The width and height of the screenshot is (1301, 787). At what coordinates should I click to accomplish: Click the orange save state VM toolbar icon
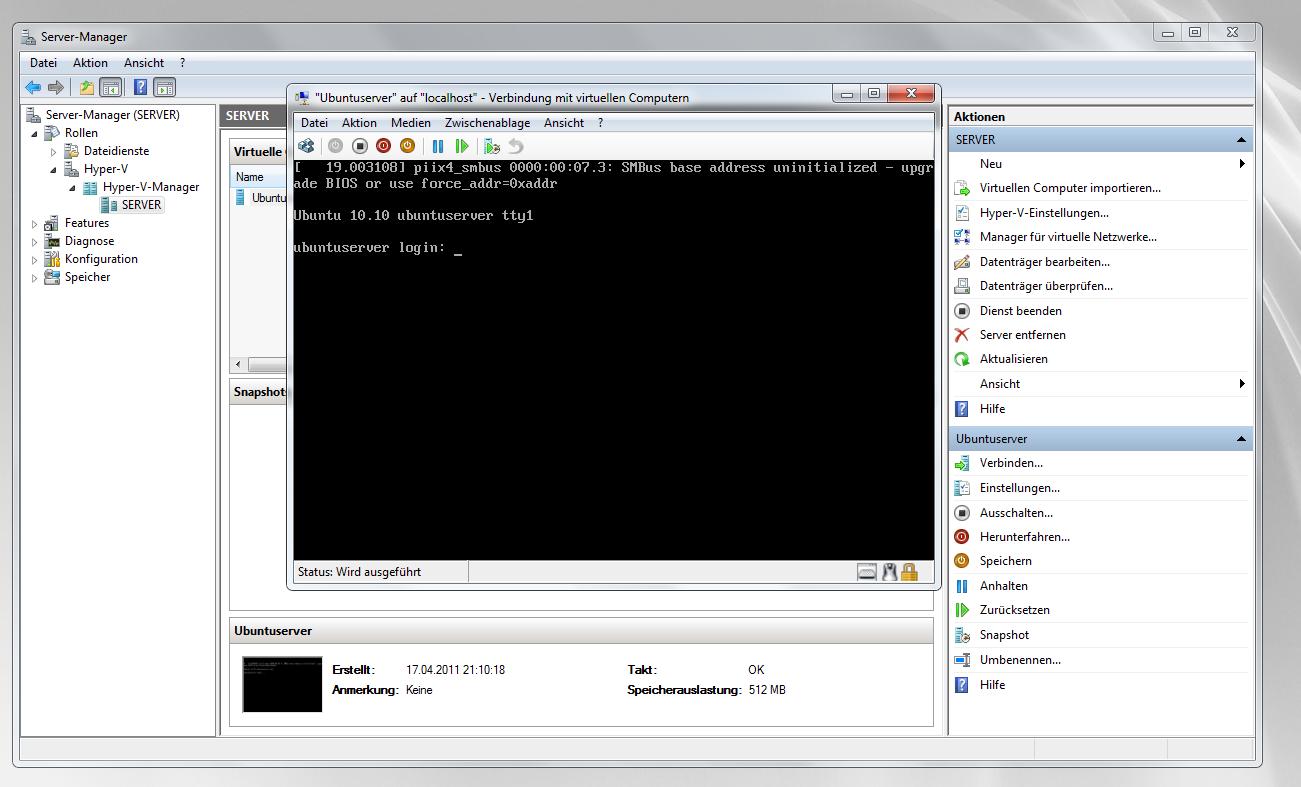click(407, 146)
